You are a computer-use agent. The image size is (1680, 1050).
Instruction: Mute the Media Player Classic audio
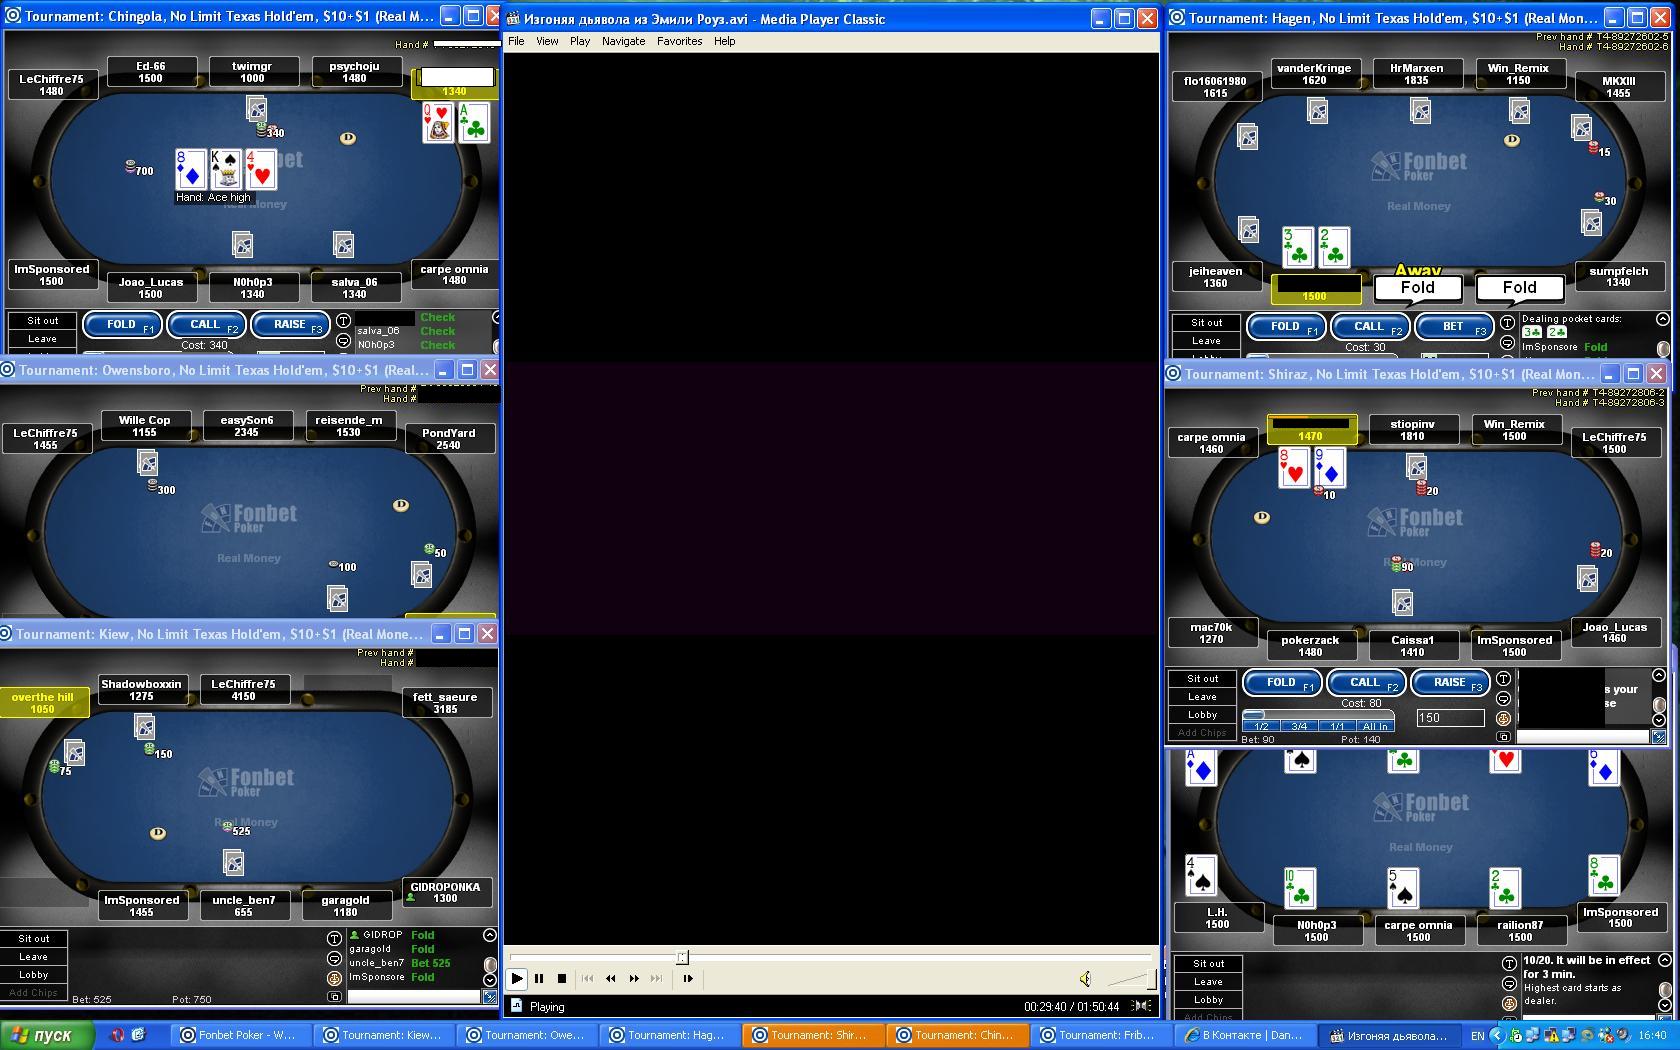[1085, 979]
